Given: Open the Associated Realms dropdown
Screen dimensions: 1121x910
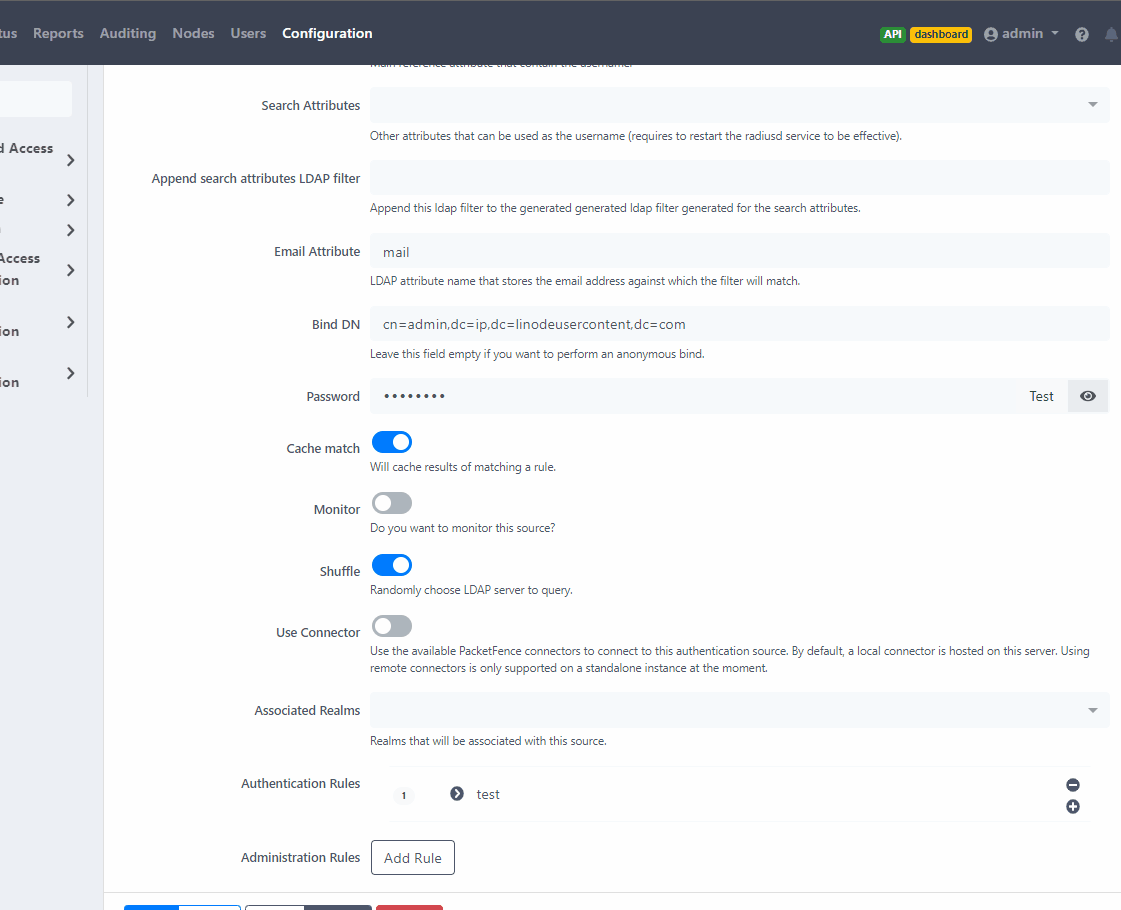Looking at the screenshot, I should 1091,709.
